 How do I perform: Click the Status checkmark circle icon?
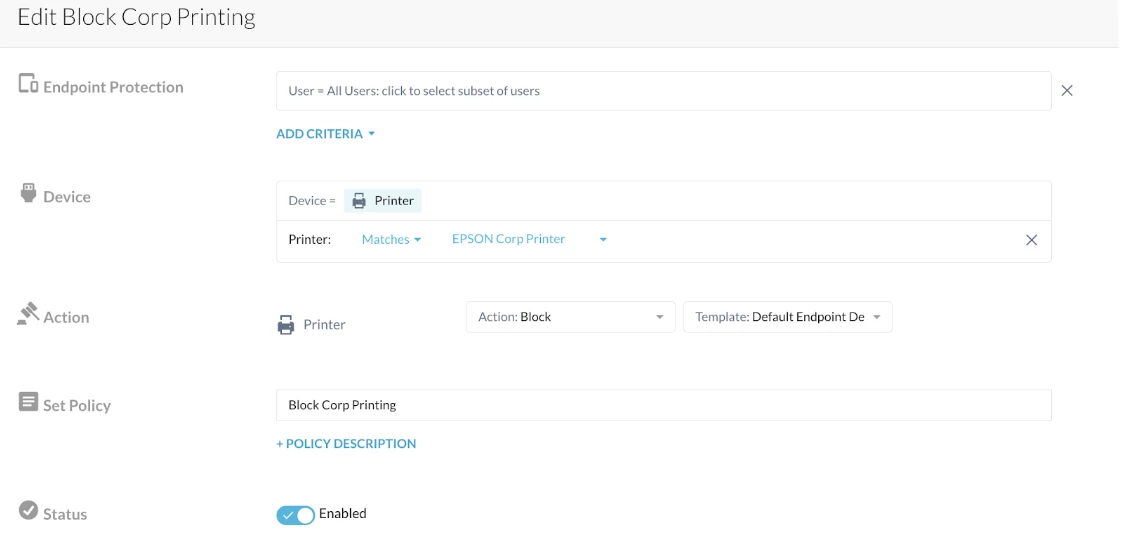[28, 511]
